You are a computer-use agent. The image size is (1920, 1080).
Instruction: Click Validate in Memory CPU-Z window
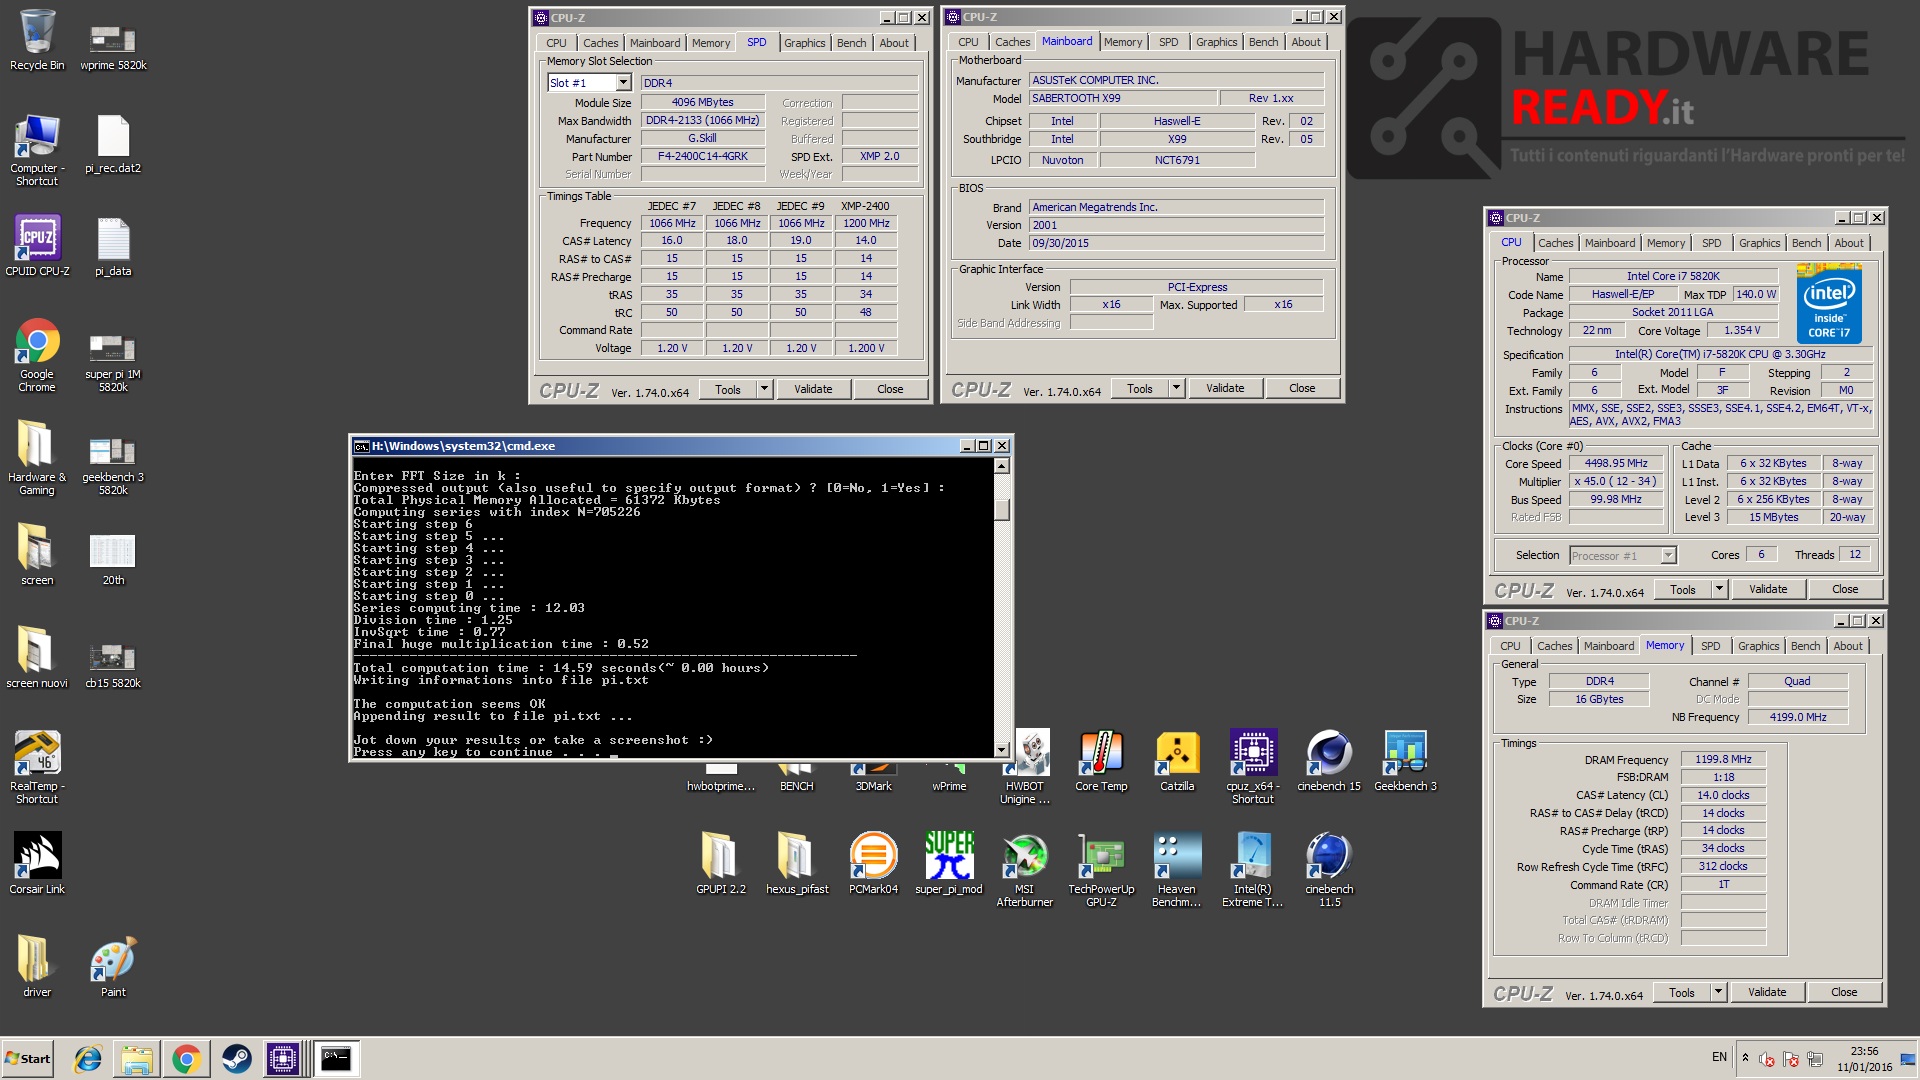(x=1767, y=992)
